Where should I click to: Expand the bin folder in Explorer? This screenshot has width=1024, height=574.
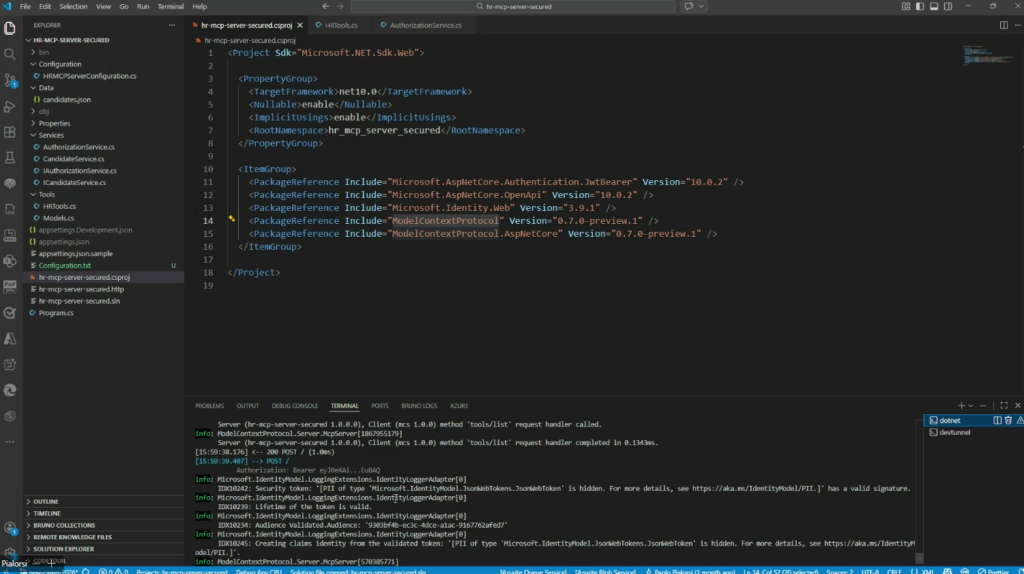pyautogui.click(x=44, y=52)
